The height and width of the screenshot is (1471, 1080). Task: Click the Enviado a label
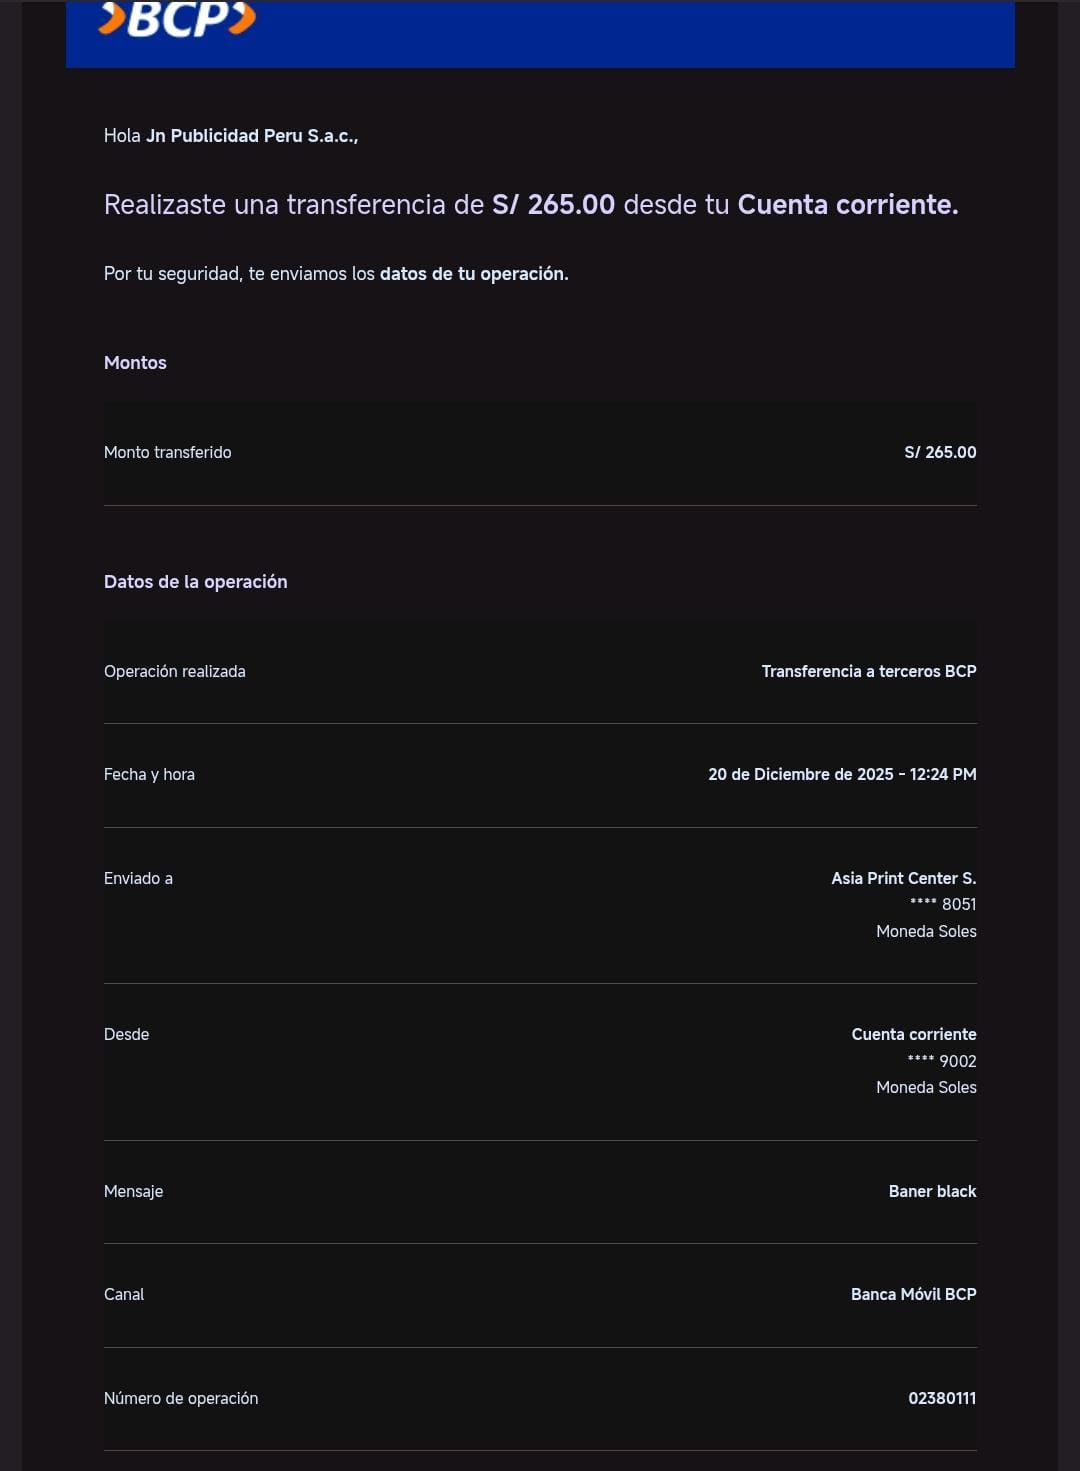point(138,879)
